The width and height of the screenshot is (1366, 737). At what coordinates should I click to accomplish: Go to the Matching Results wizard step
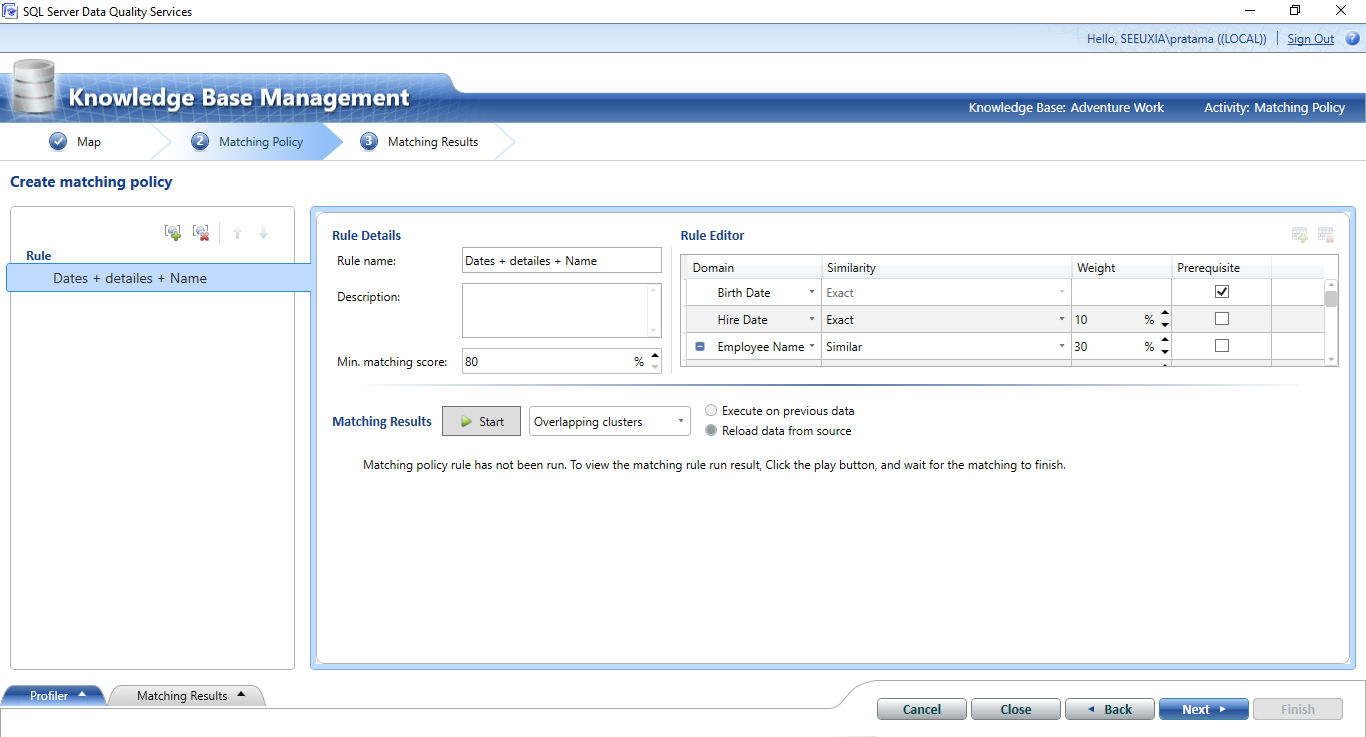(419, 142)
